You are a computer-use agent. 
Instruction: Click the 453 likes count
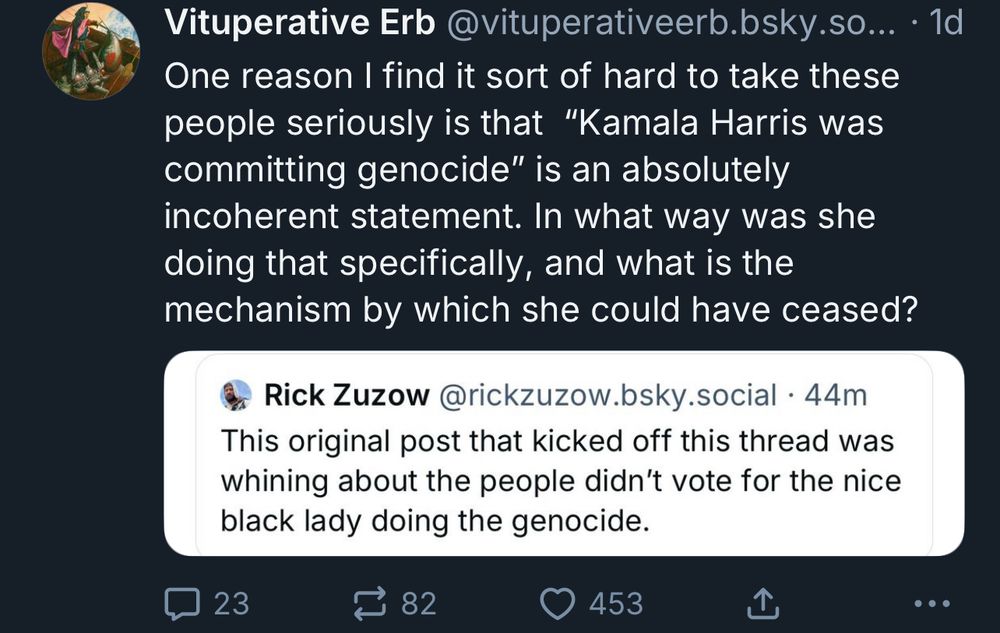(x=616, y=603)
